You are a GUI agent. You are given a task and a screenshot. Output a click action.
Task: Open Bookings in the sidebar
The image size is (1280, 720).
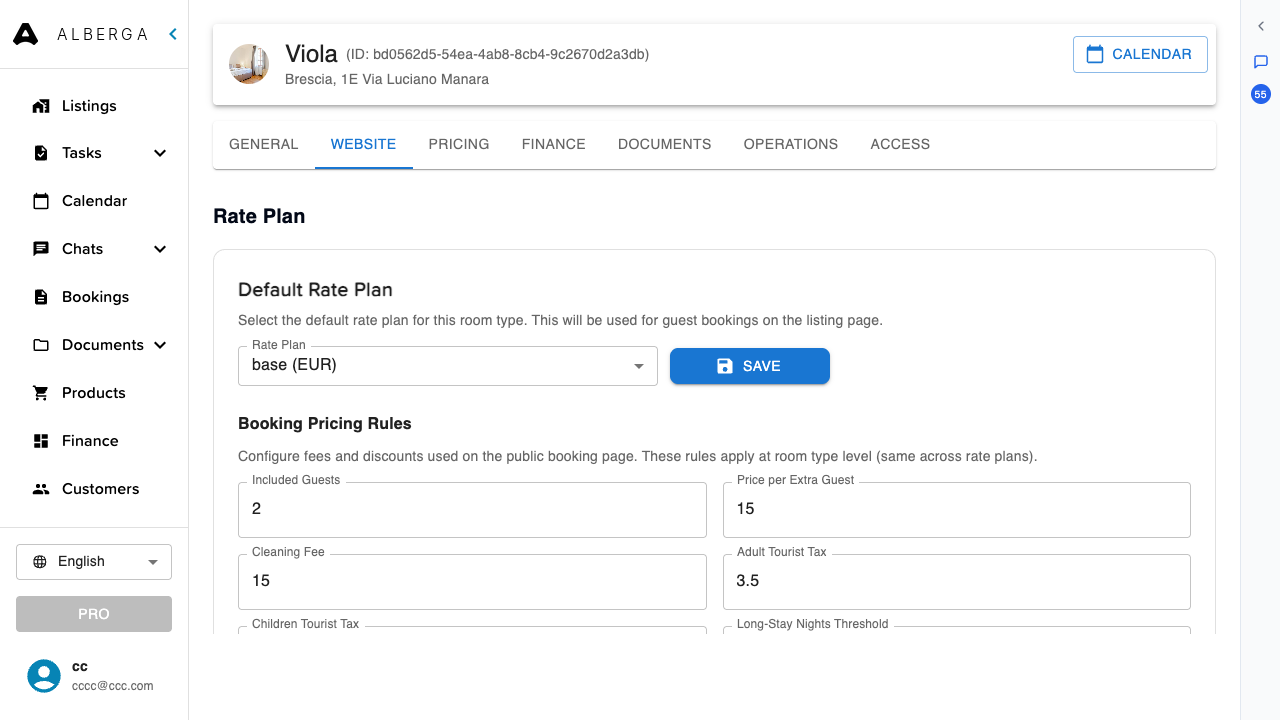(x=94, y=297)
